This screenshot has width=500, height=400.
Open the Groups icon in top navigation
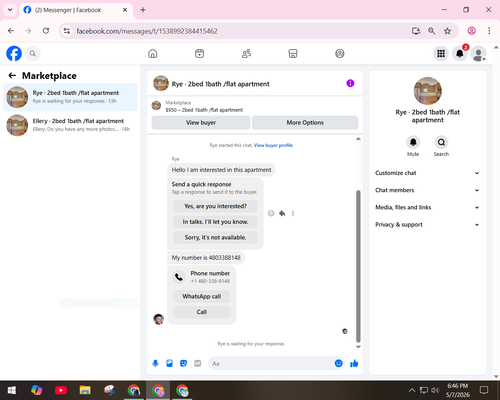point(340,53)
